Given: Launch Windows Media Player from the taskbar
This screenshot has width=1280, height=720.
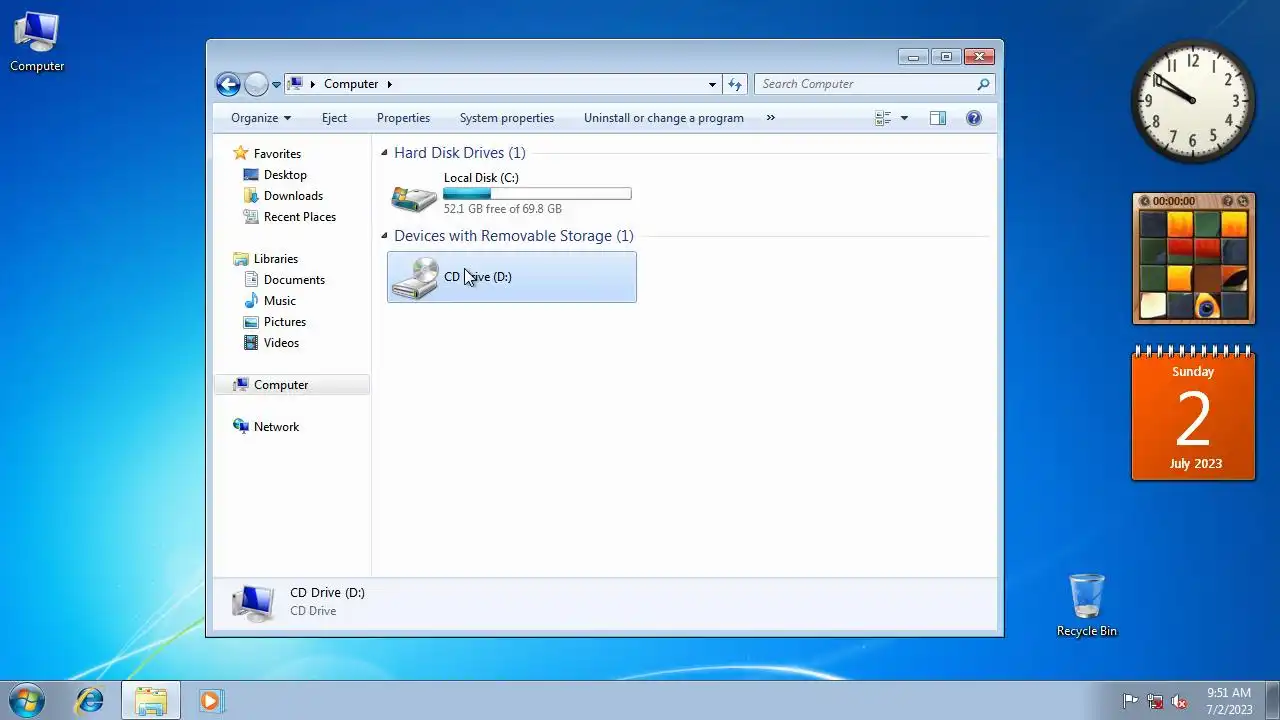Looking at the screenshot, I should [210, 701].
